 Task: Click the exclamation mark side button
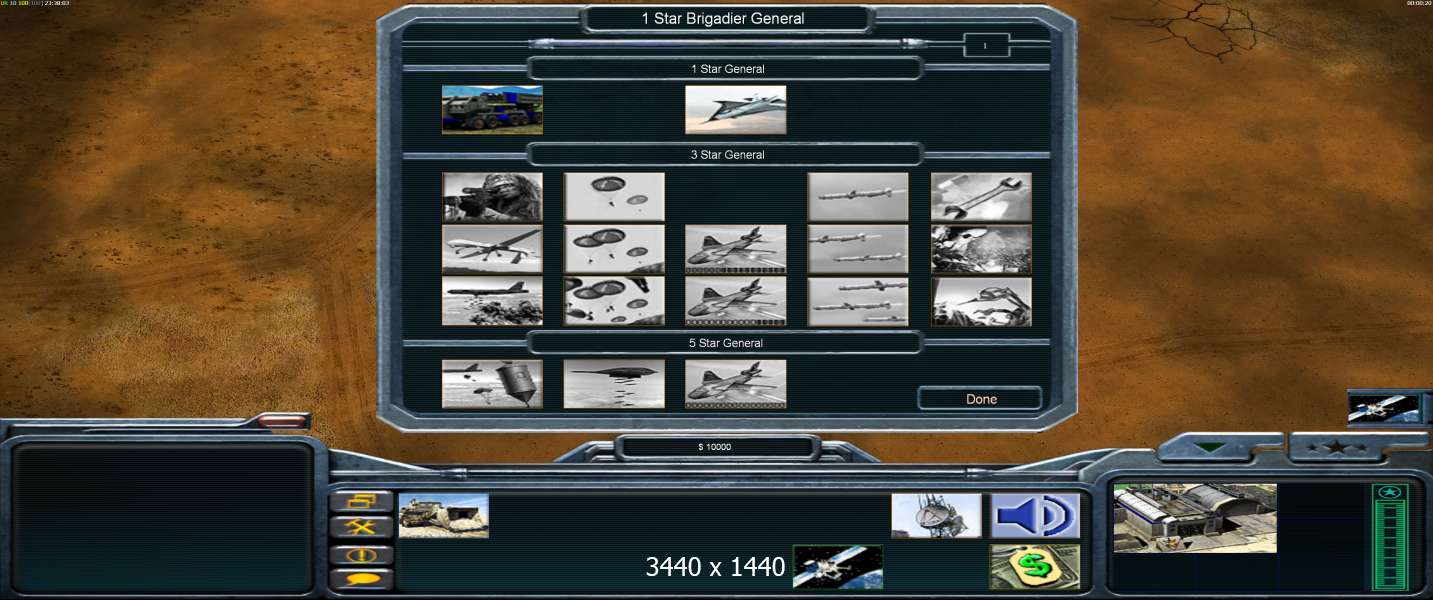(x=361, y=554)
